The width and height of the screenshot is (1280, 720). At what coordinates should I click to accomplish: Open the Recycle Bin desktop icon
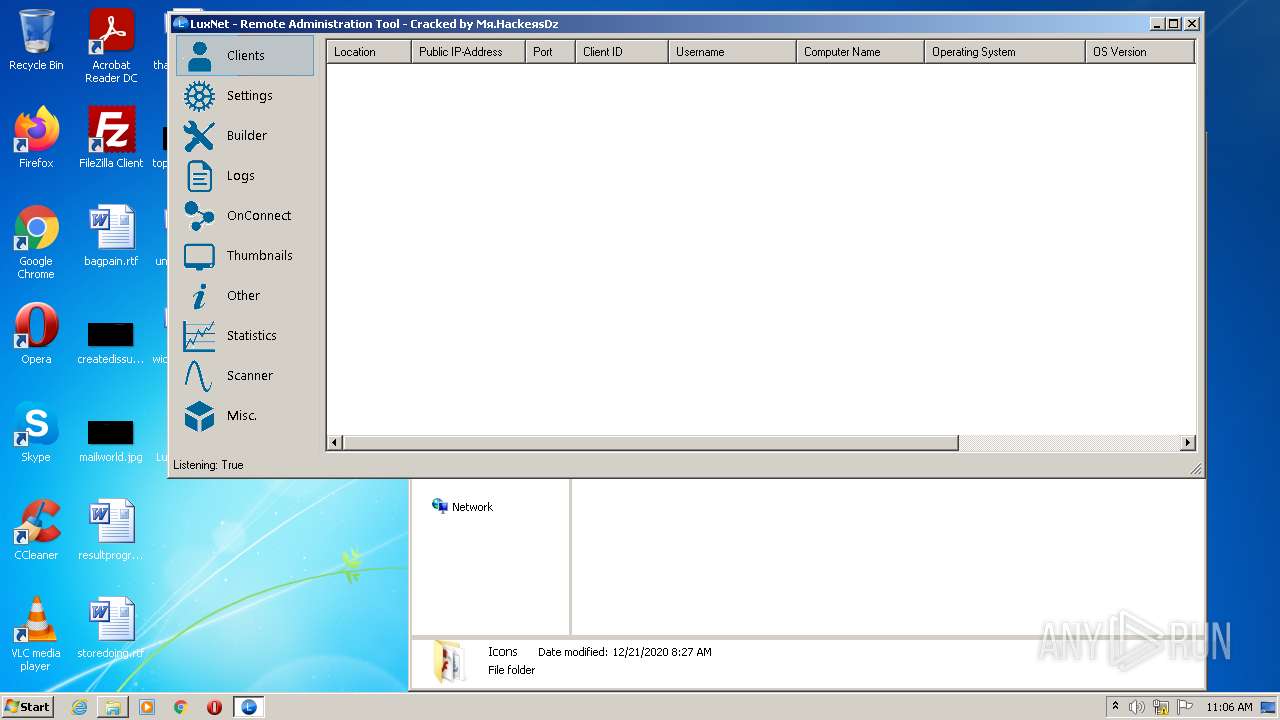pyautogui.click(x=36, y=40)
